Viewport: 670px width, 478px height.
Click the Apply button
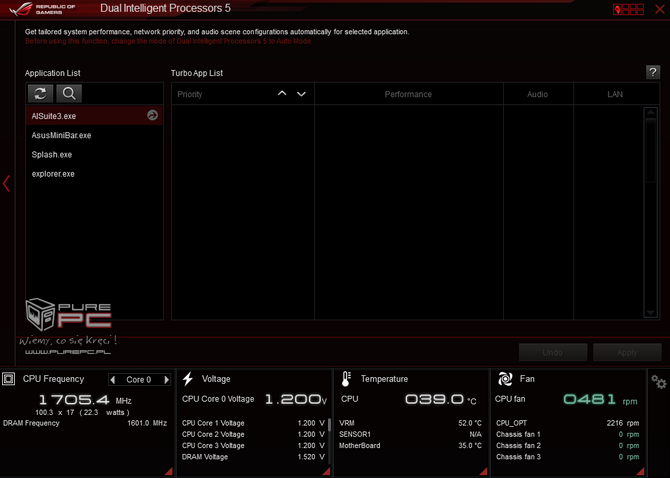627,352
